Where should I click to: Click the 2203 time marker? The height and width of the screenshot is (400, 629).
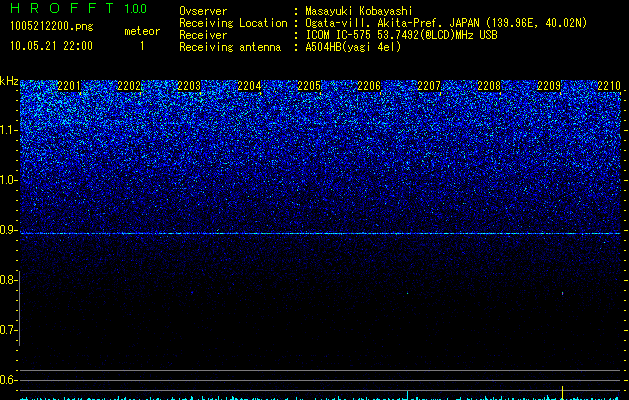189,86
